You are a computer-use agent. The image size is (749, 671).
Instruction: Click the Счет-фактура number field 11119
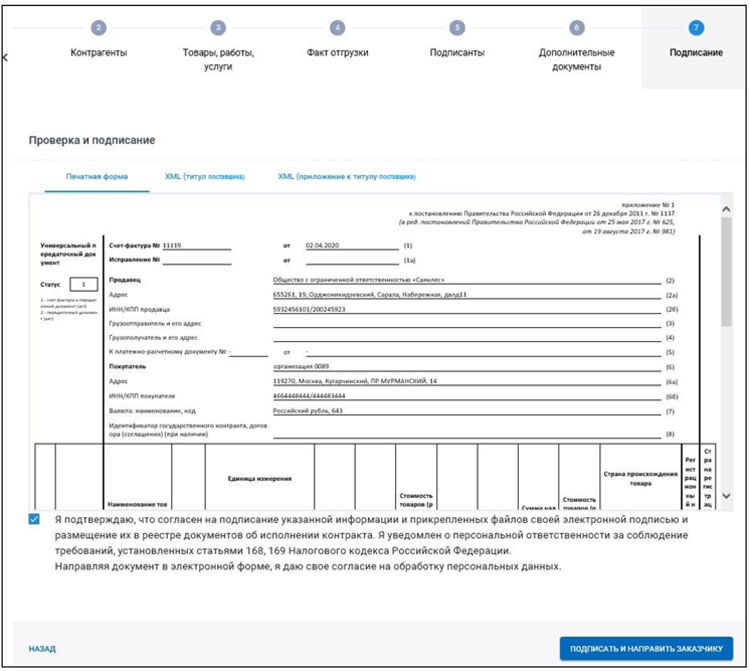pos(195,245)
